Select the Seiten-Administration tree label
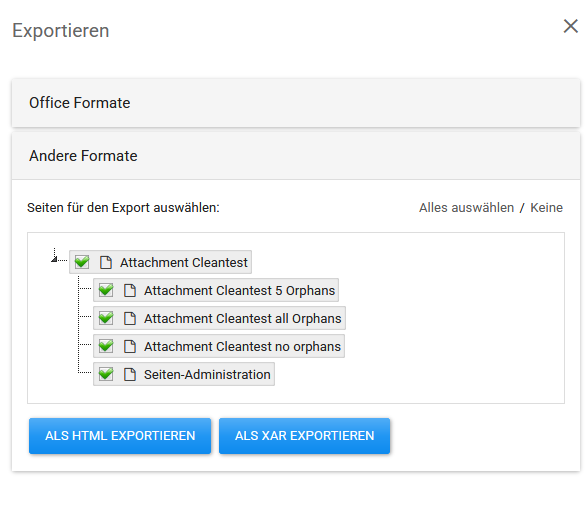The image size is (587, 507). coord(207,374)
